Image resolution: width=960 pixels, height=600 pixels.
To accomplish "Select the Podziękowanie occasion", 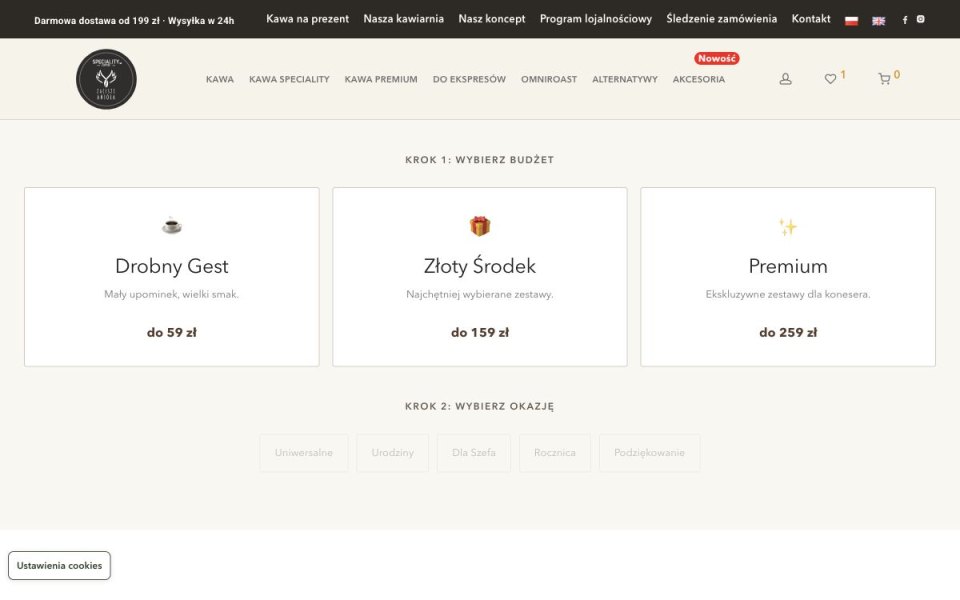I will tap(649, 452).
